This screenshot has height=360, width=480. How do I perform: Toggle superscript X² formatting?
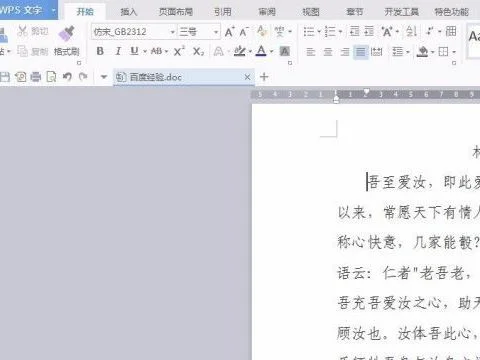coord(179,51)
